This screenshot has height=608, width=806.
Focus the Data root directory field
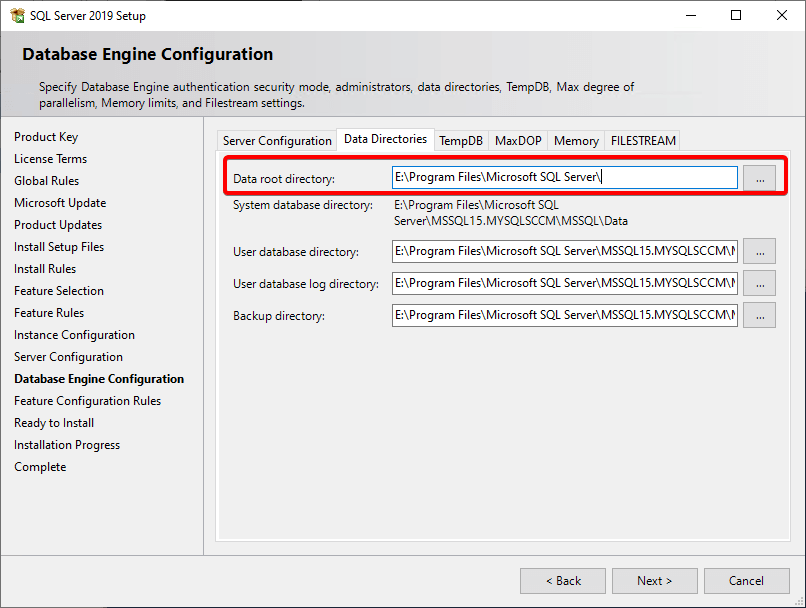[x=564, y=177]
